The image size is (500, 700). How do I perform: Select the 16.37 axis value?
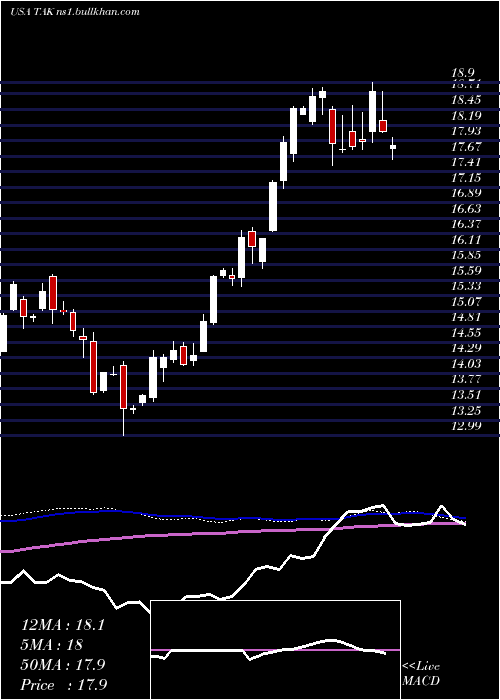[466, 225]
